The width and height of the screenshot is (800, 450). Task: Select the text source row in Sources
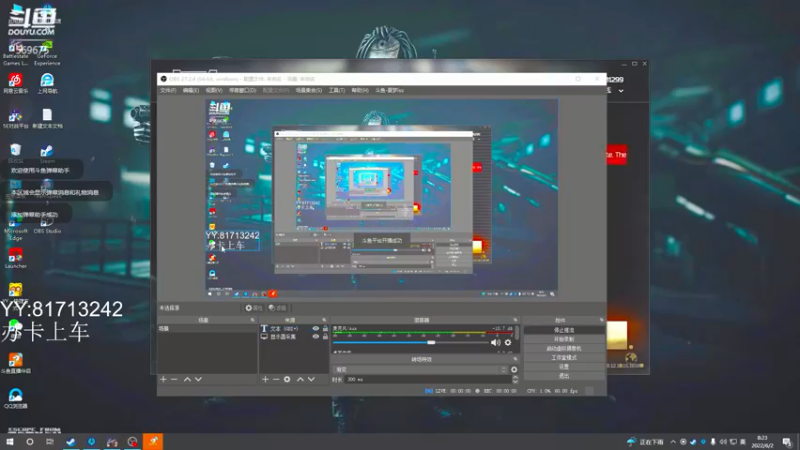click(294, 329)
